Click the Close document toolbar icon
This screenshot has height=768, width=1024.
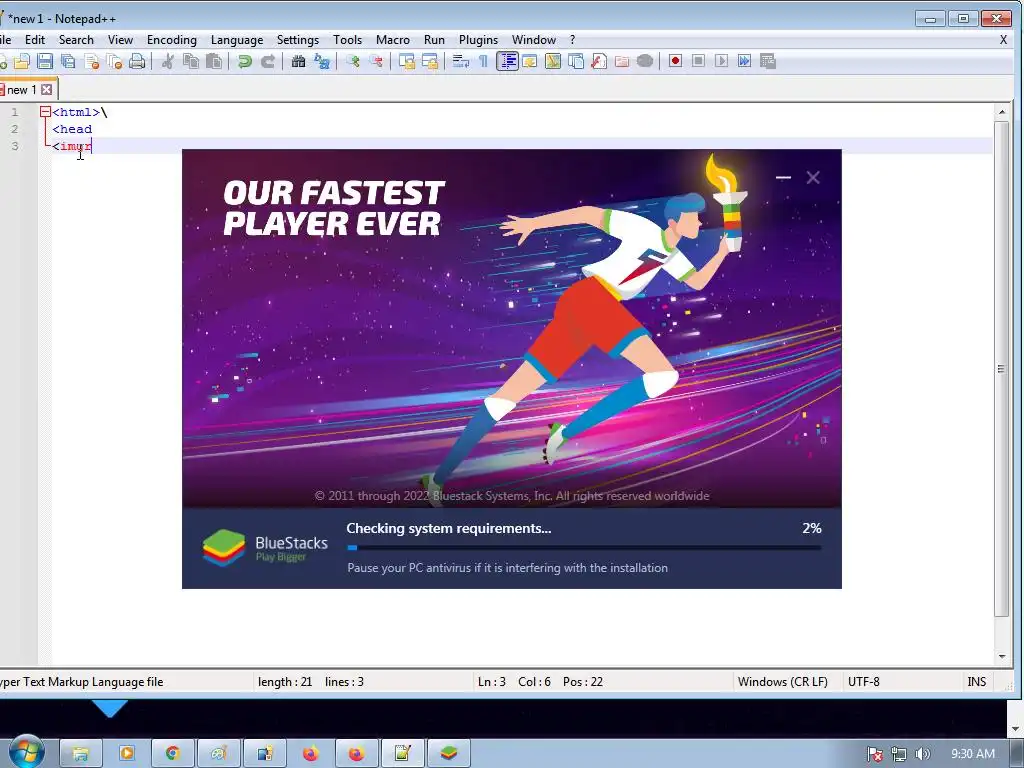pyautogui.click(x=91, y=61)
